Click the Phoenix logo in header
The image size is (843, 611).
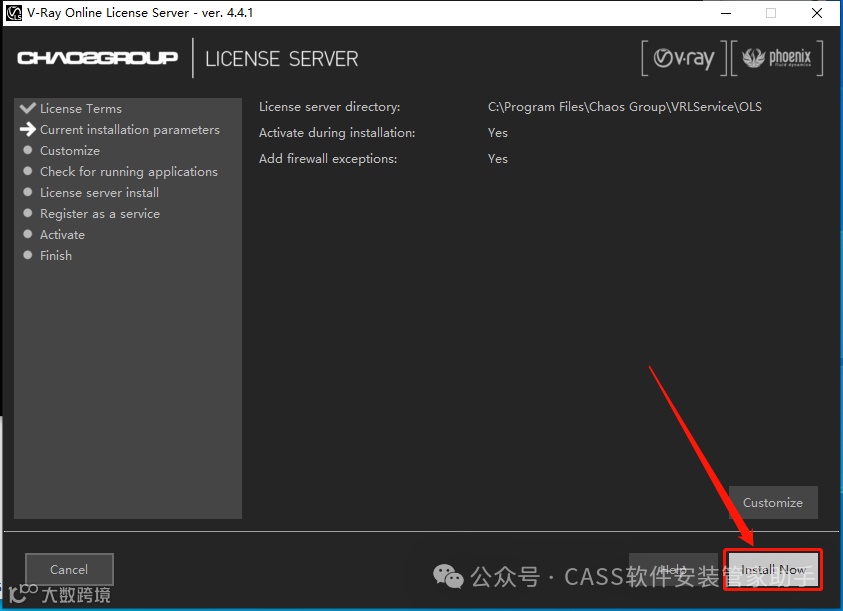pos(777,58)
